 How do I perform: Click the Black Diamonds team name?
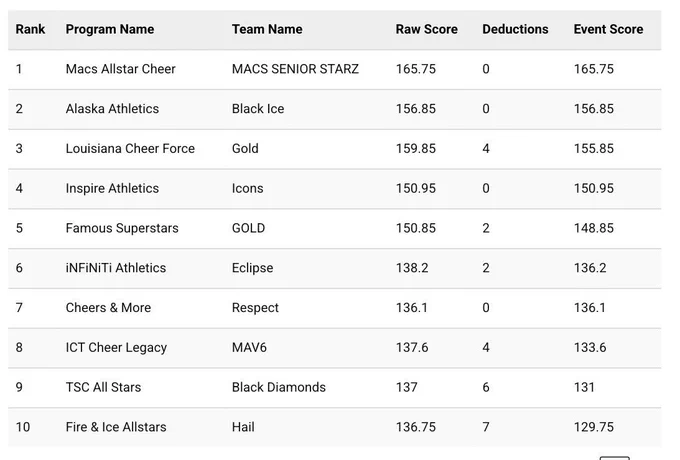coord(279,388)
